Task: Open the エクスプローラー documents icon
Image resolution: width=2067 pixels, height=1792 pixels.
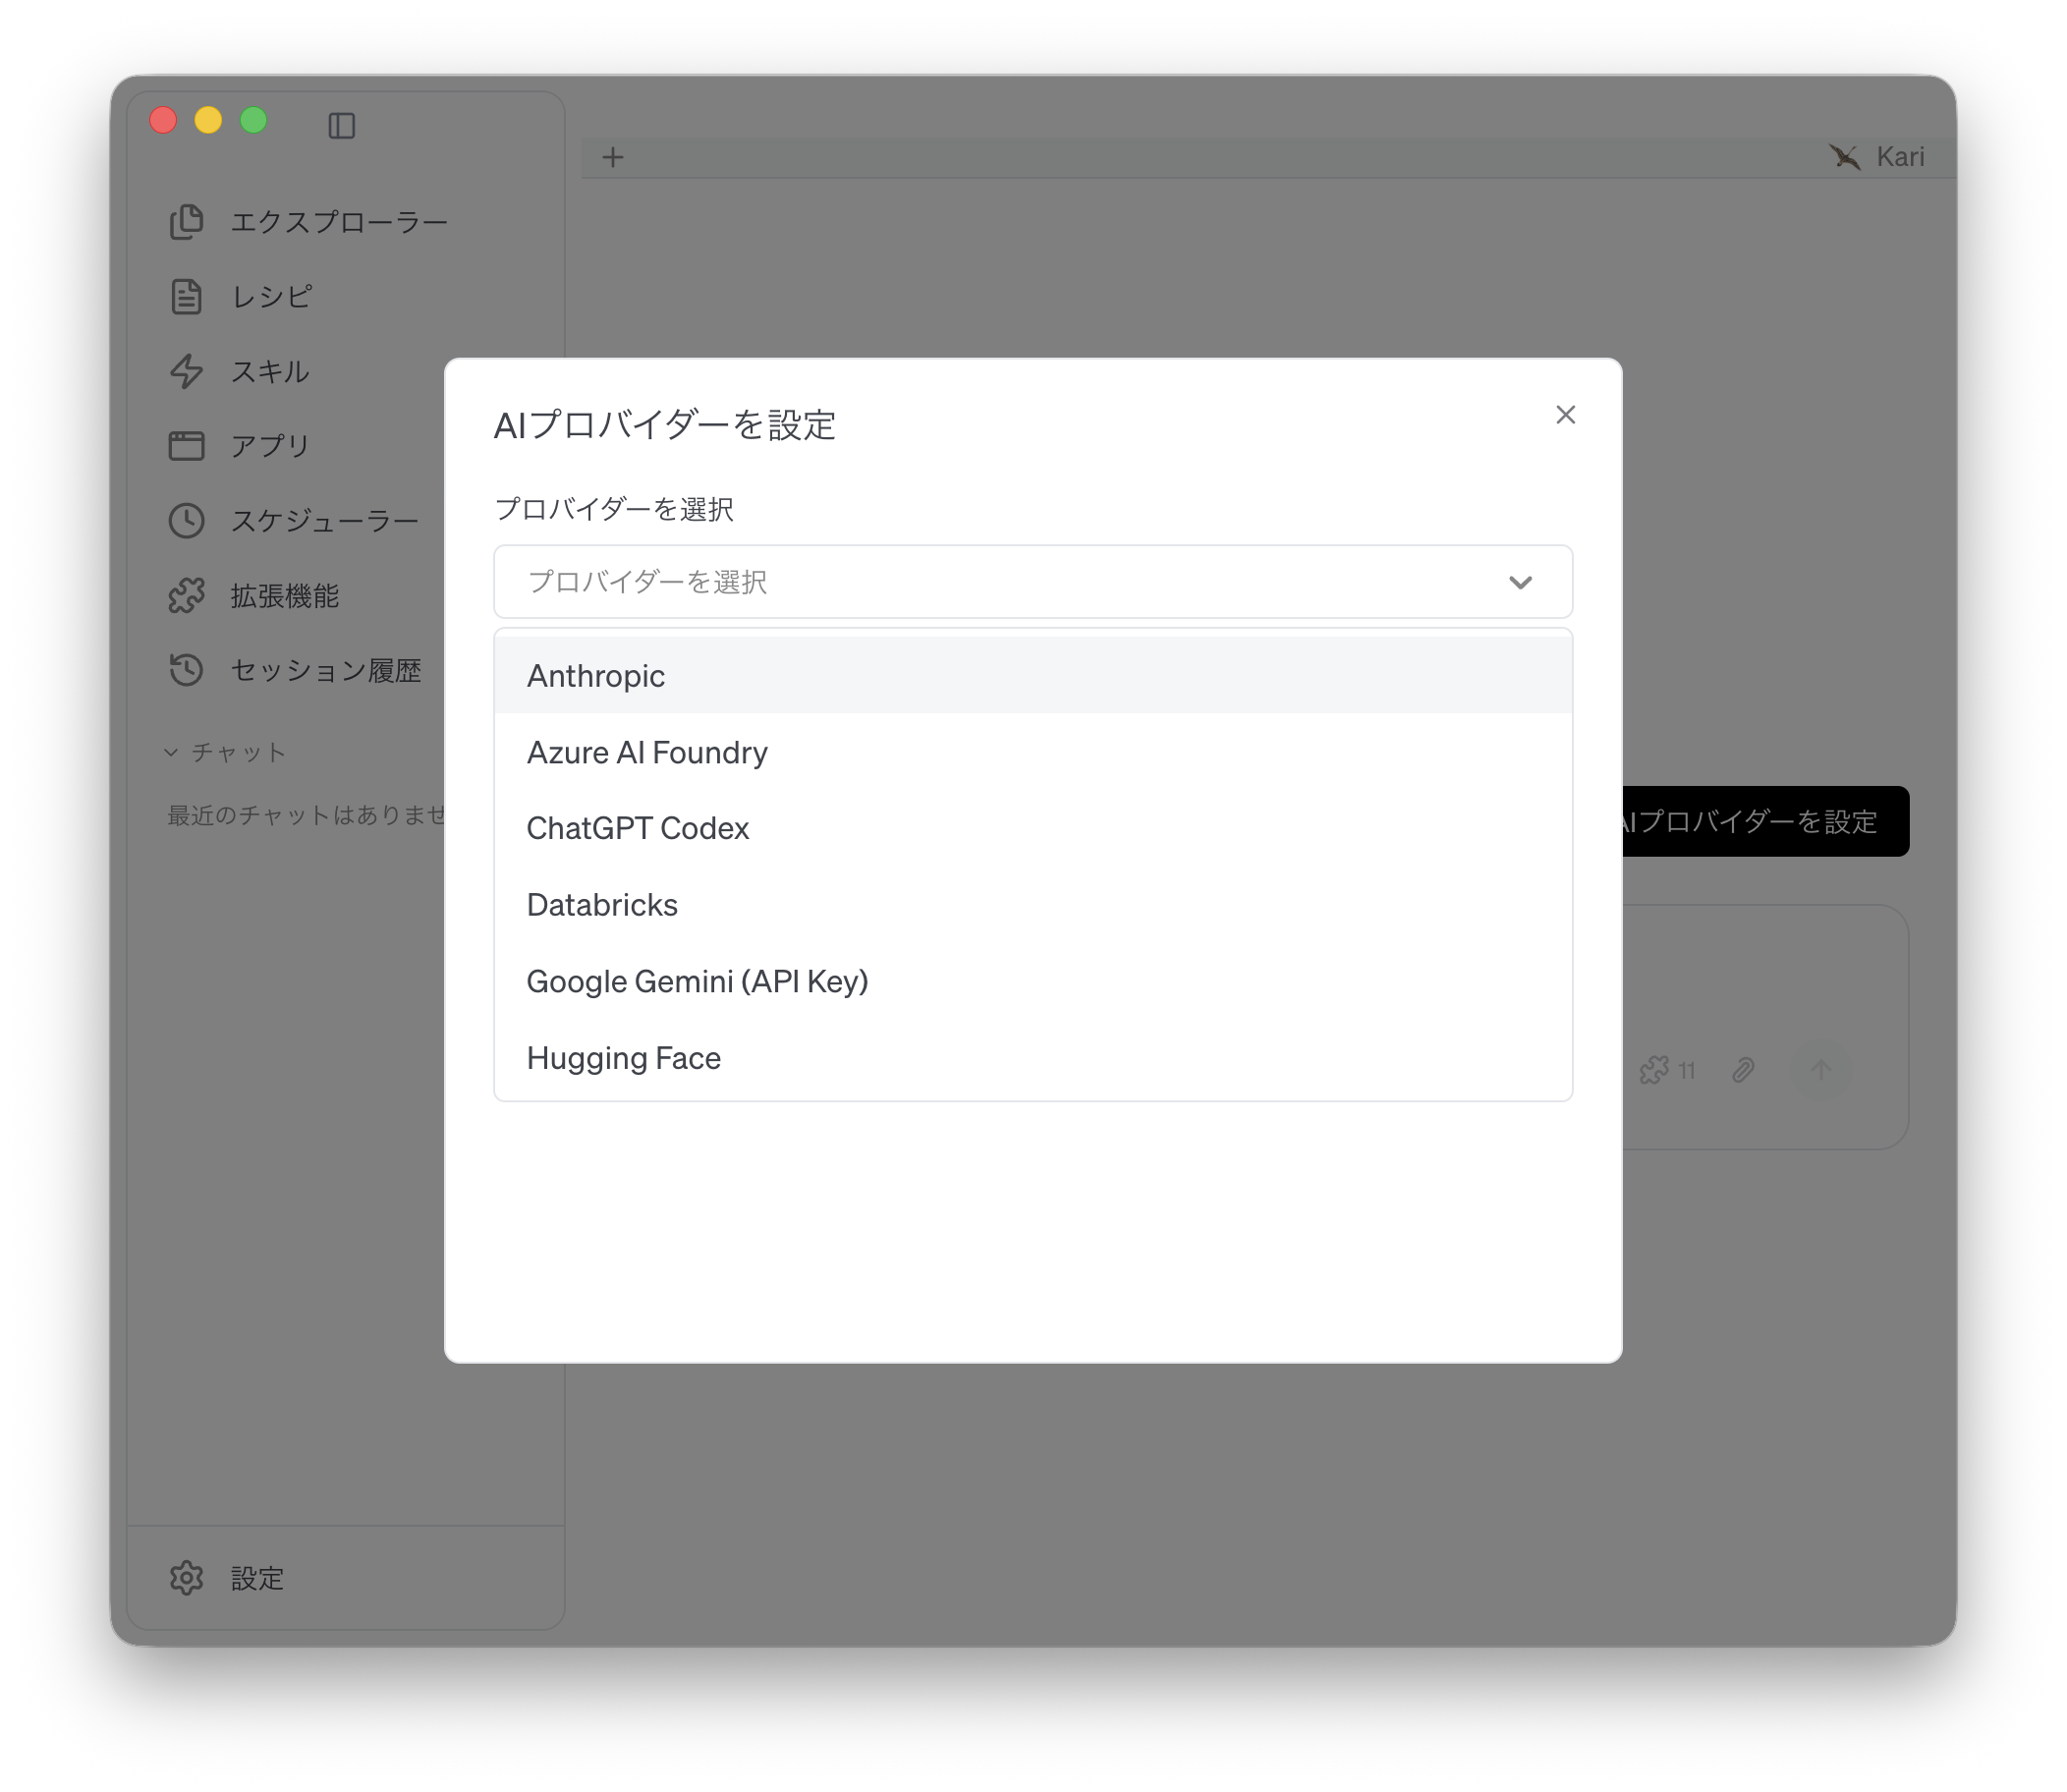Action: (187, 221)
